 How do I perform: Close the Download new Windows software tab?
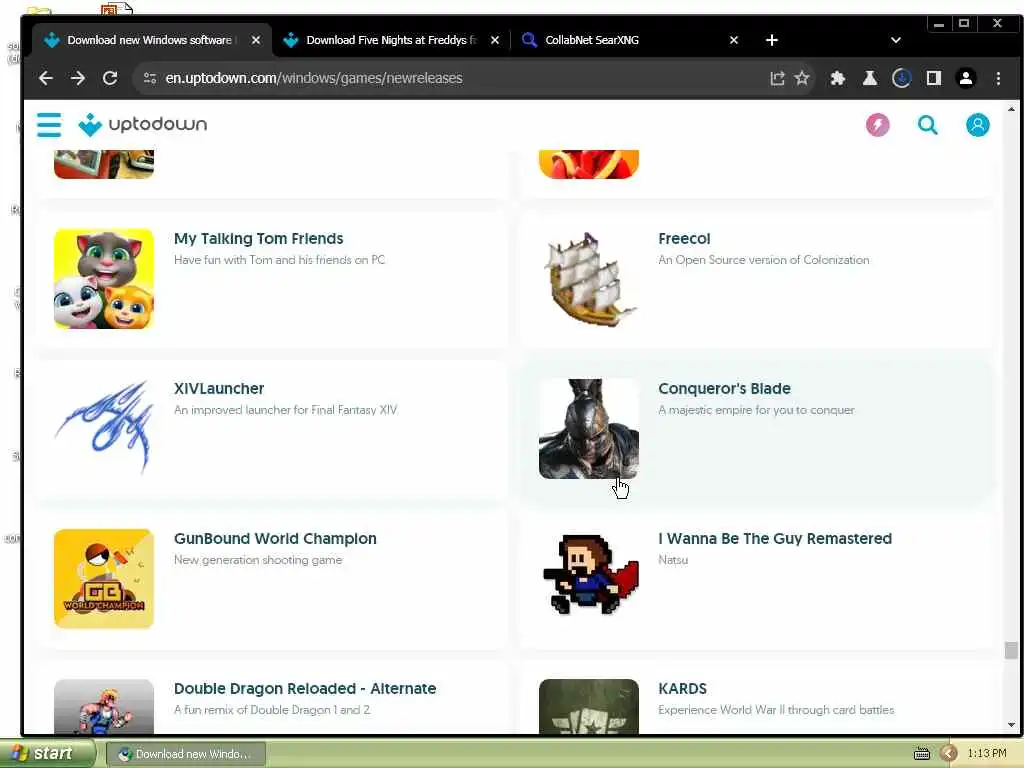click(x=256, y=40)
